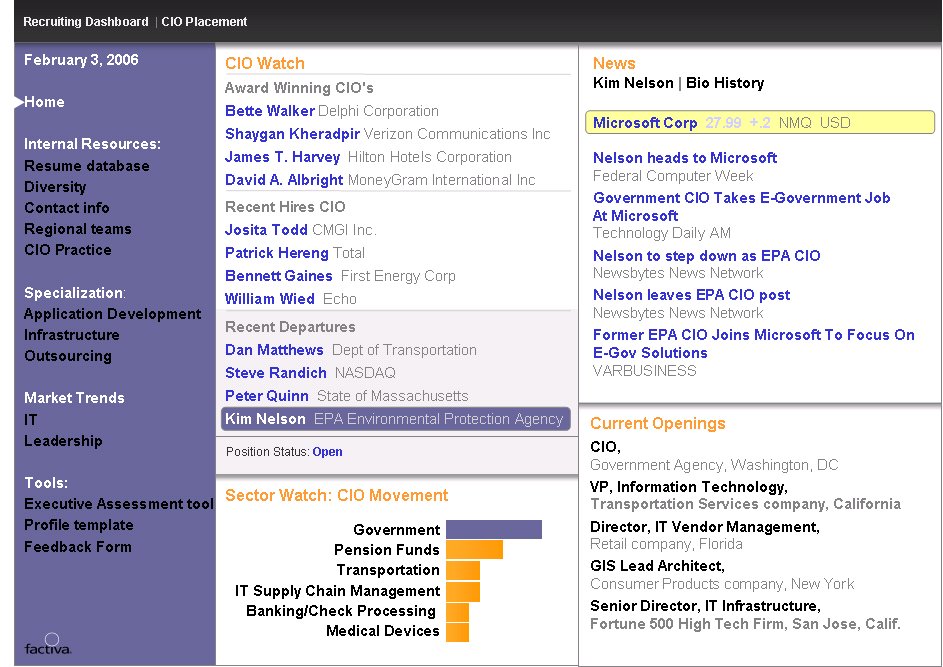Launch Executive Assessment tool

point(118,504)
